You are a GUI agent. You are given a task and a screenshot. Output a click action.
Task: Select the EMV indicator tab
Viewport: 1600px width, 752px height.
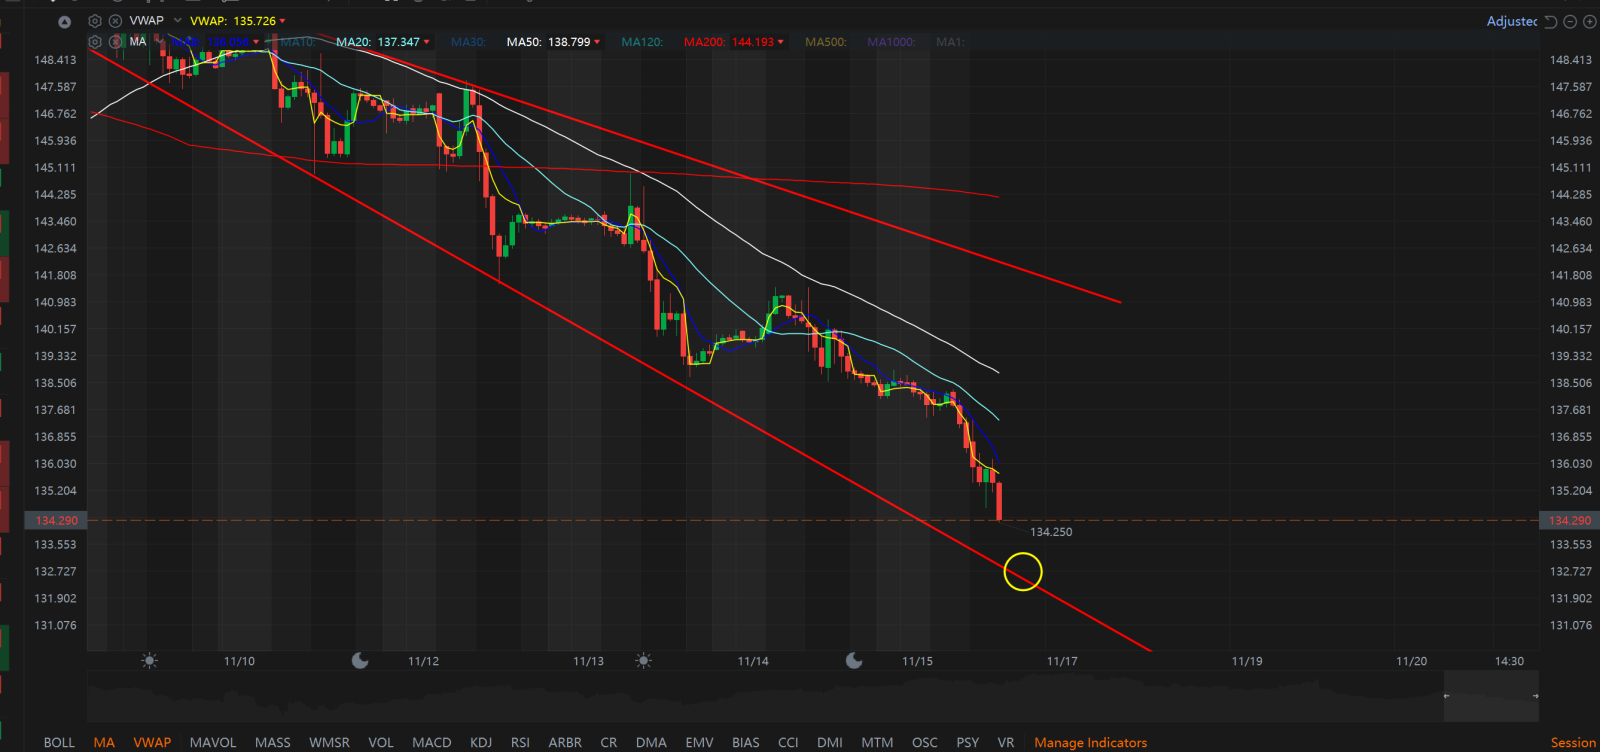700,742
